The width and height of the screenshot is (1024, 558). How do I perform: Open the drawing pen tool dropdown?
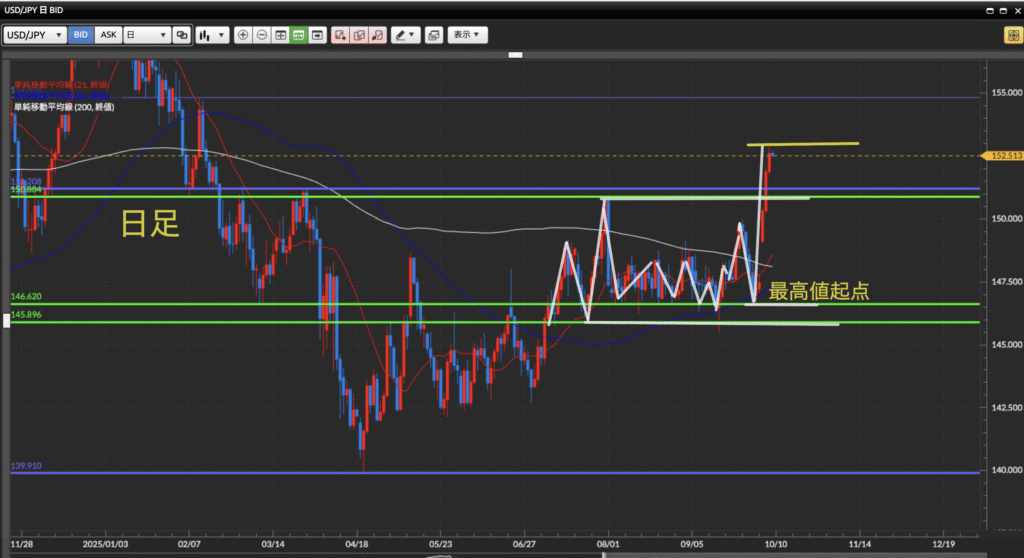point(405,35)
